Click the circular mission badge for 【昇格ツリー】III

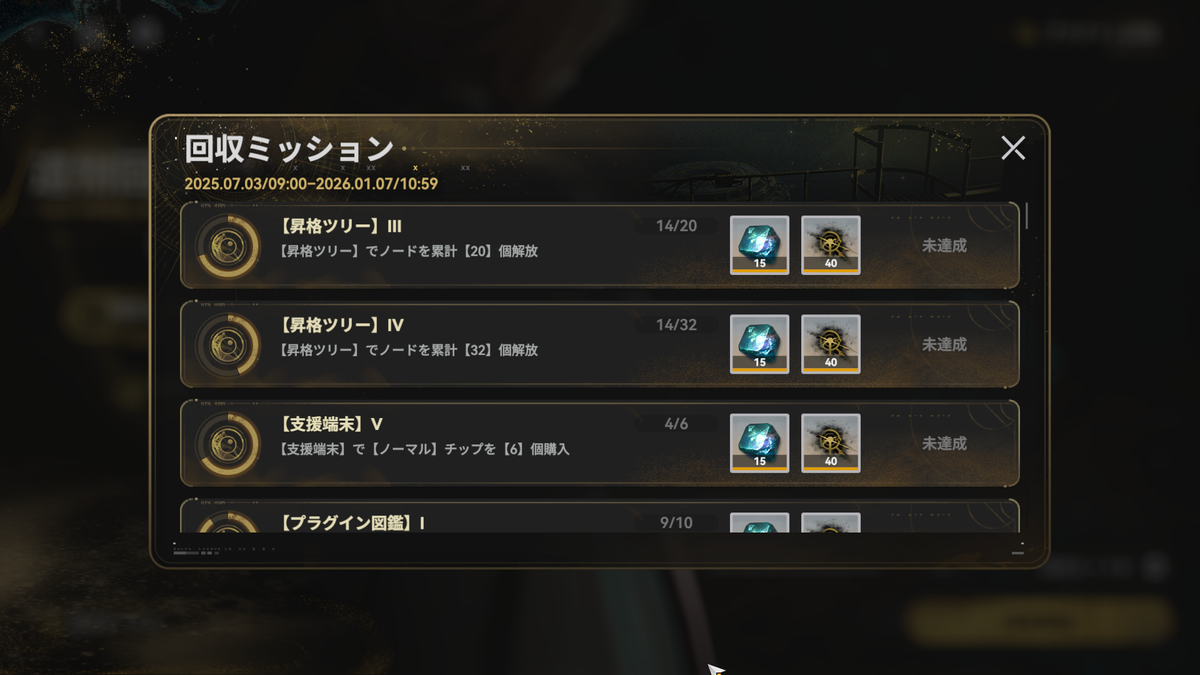227,245
